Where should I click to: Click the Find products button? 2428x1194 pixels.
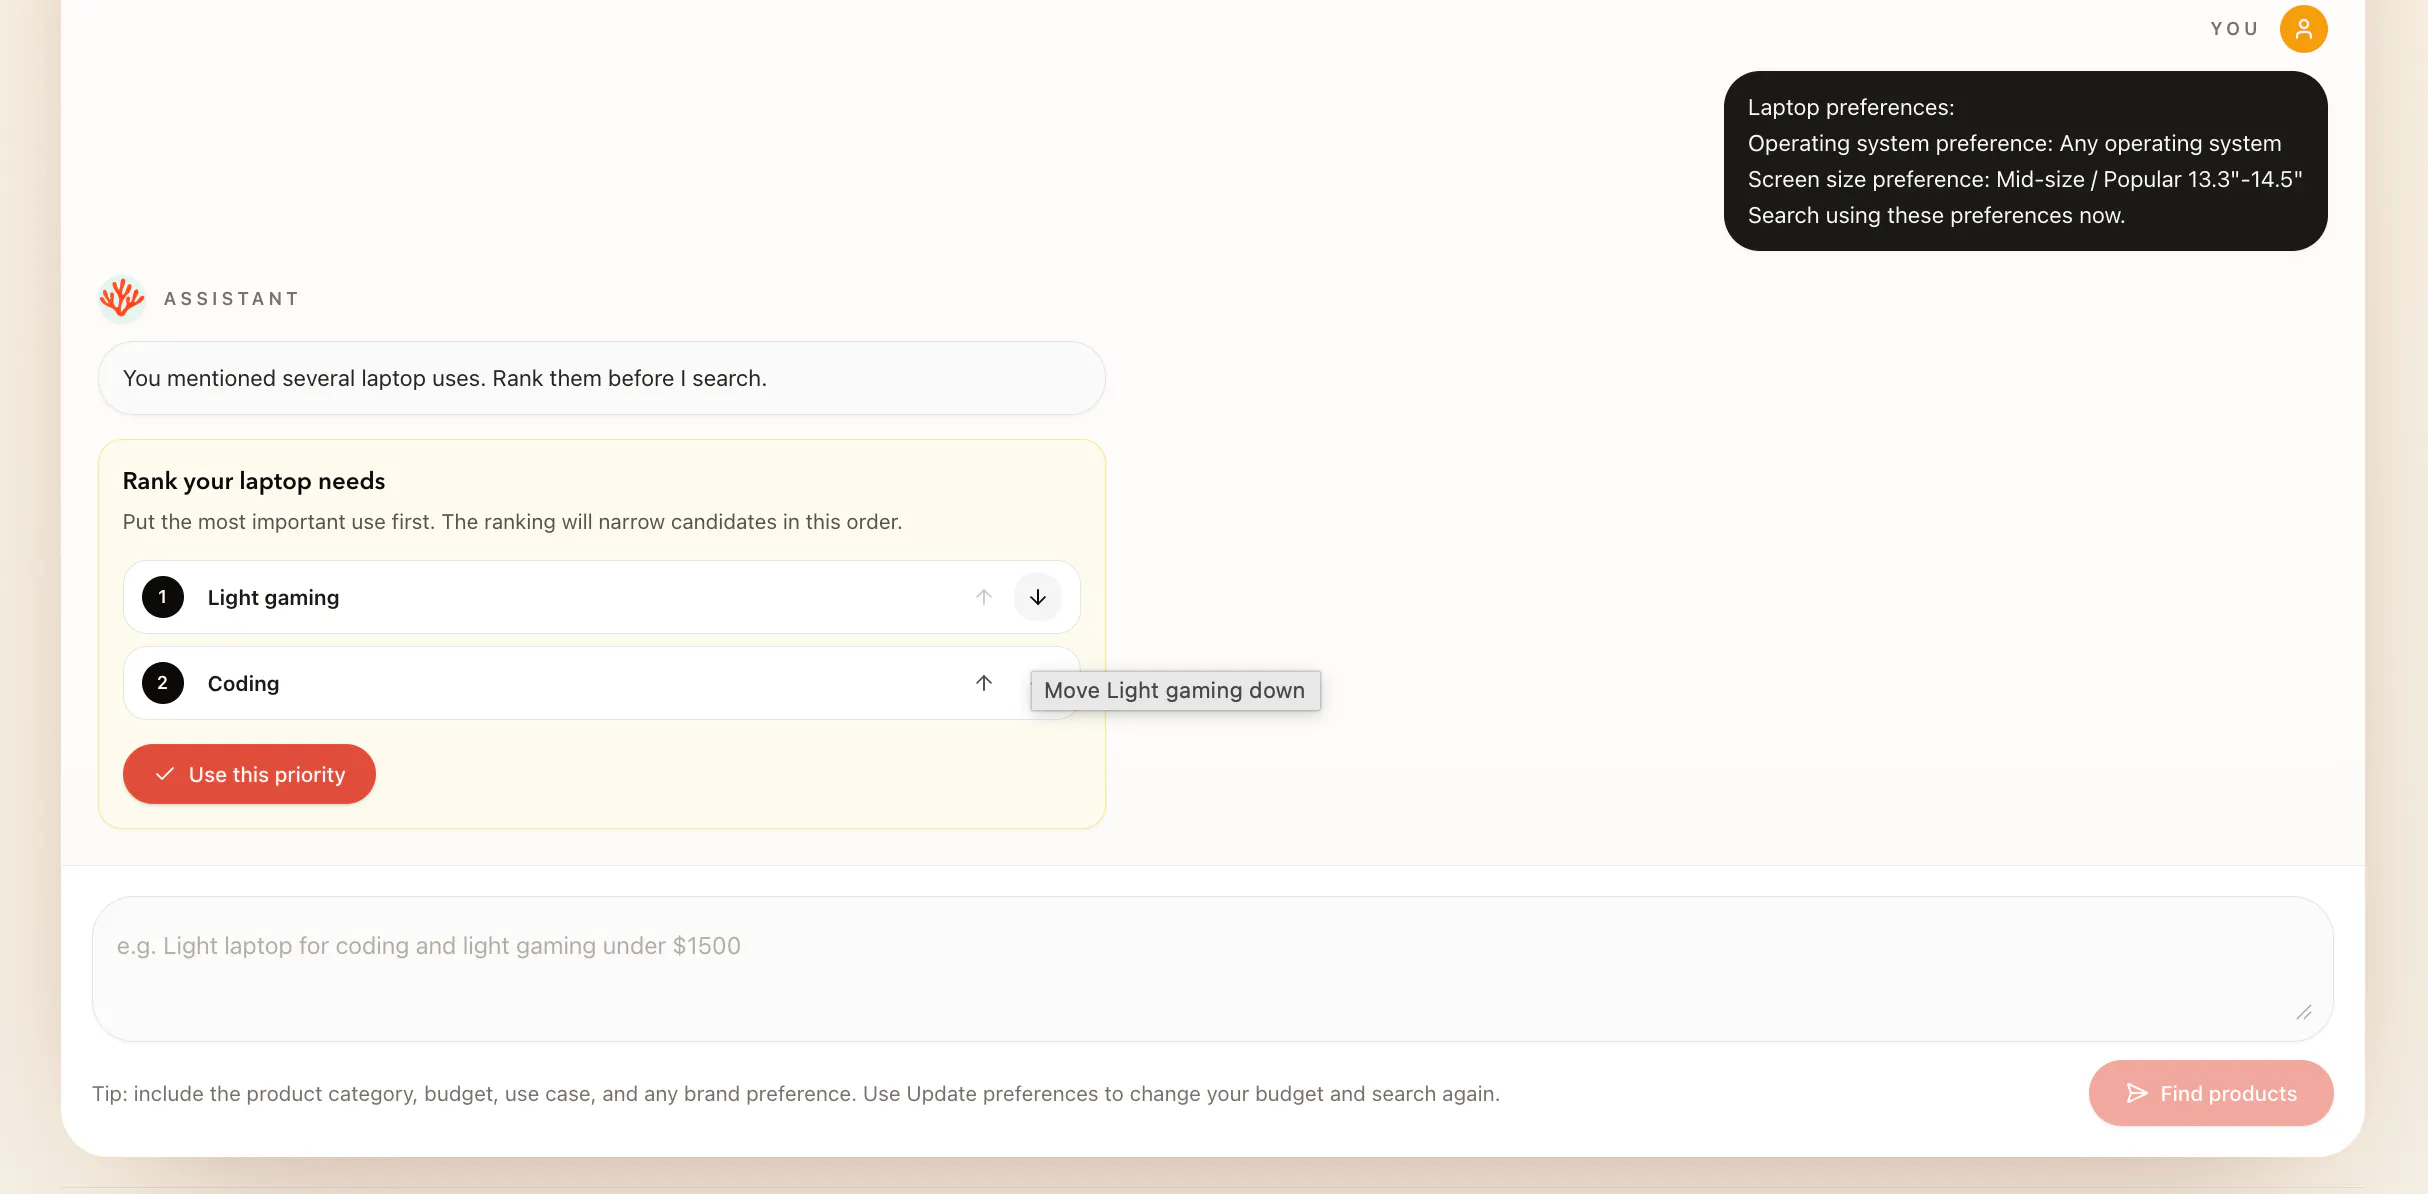pyautogui.click(x=2210, y=1093)
